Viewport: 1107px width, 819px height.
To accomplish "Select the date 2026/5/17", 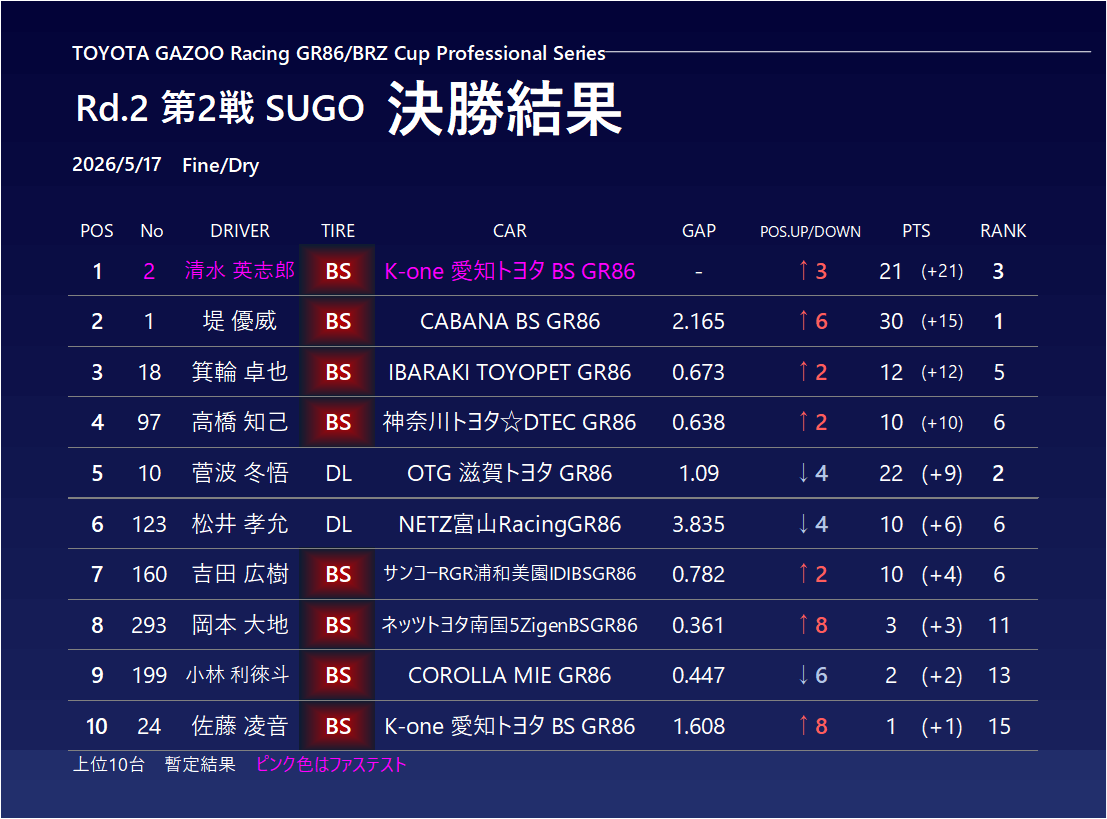I will point(116,165).
